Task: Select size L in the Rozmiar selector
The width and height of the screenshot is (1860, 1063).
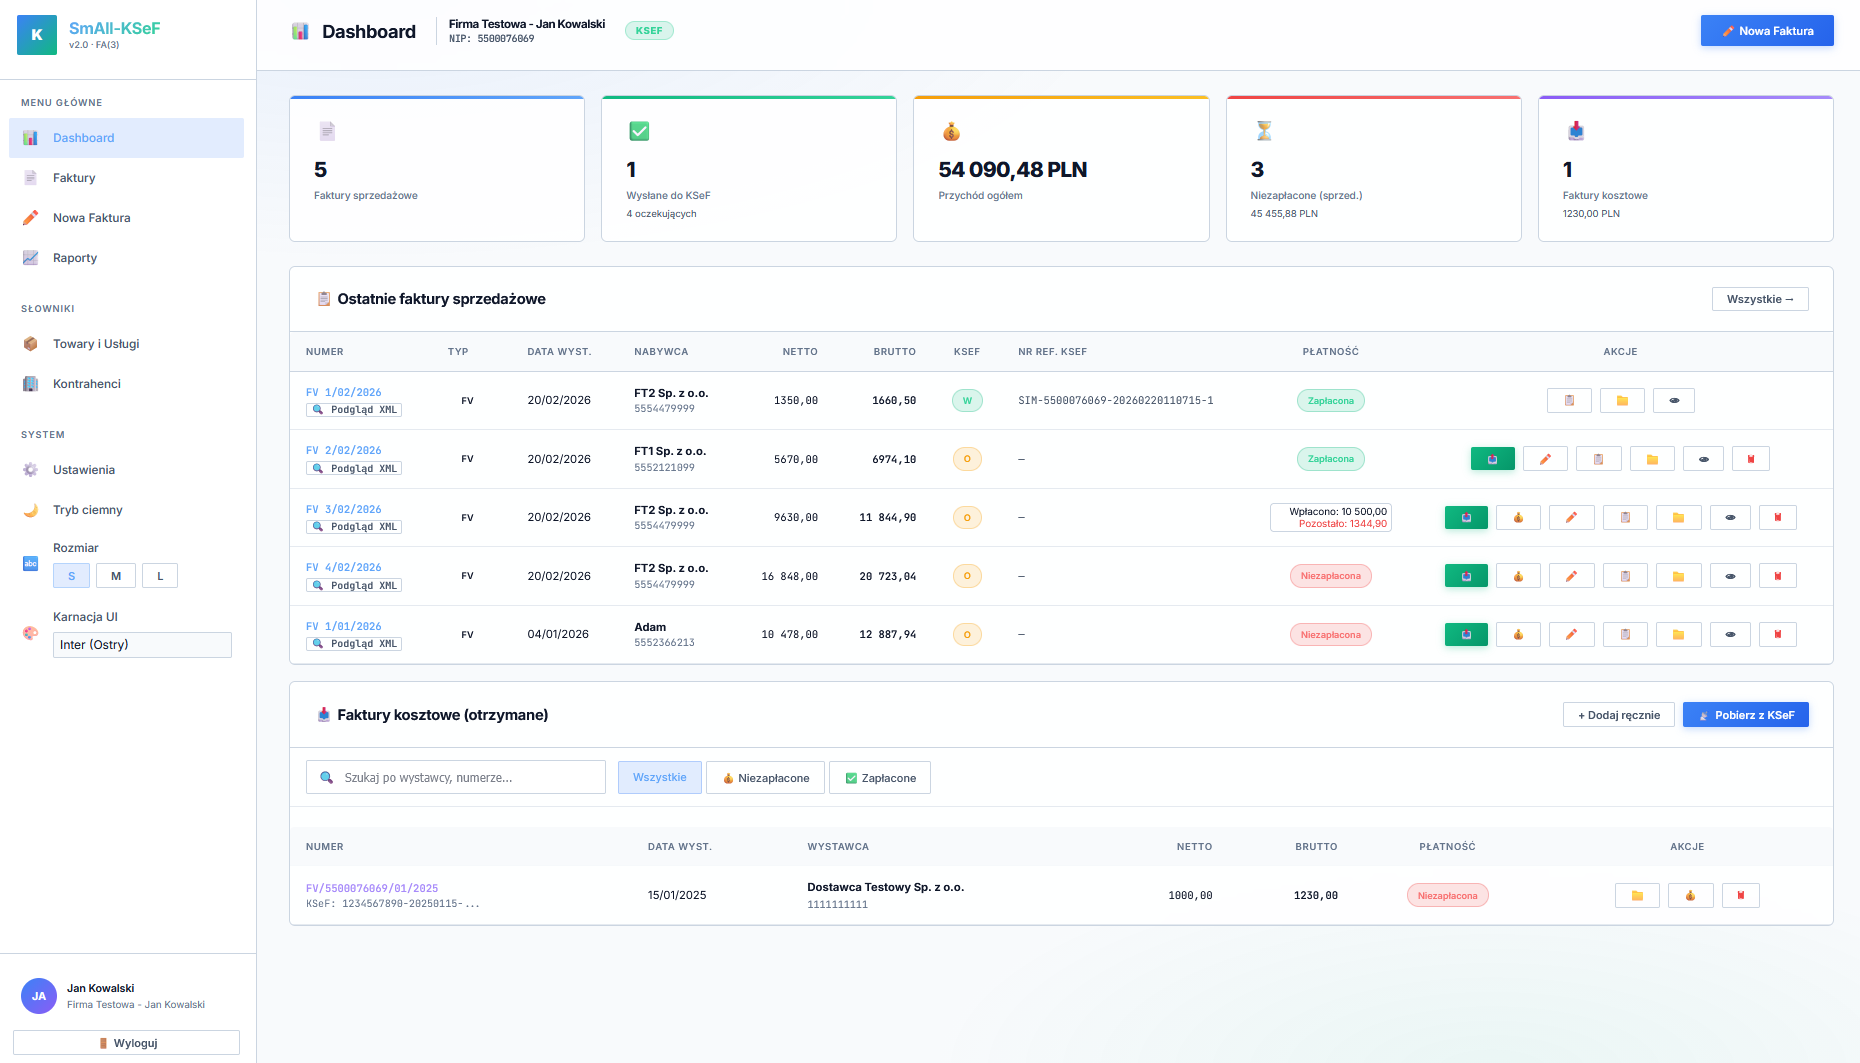Action: [x=159, y=575]
